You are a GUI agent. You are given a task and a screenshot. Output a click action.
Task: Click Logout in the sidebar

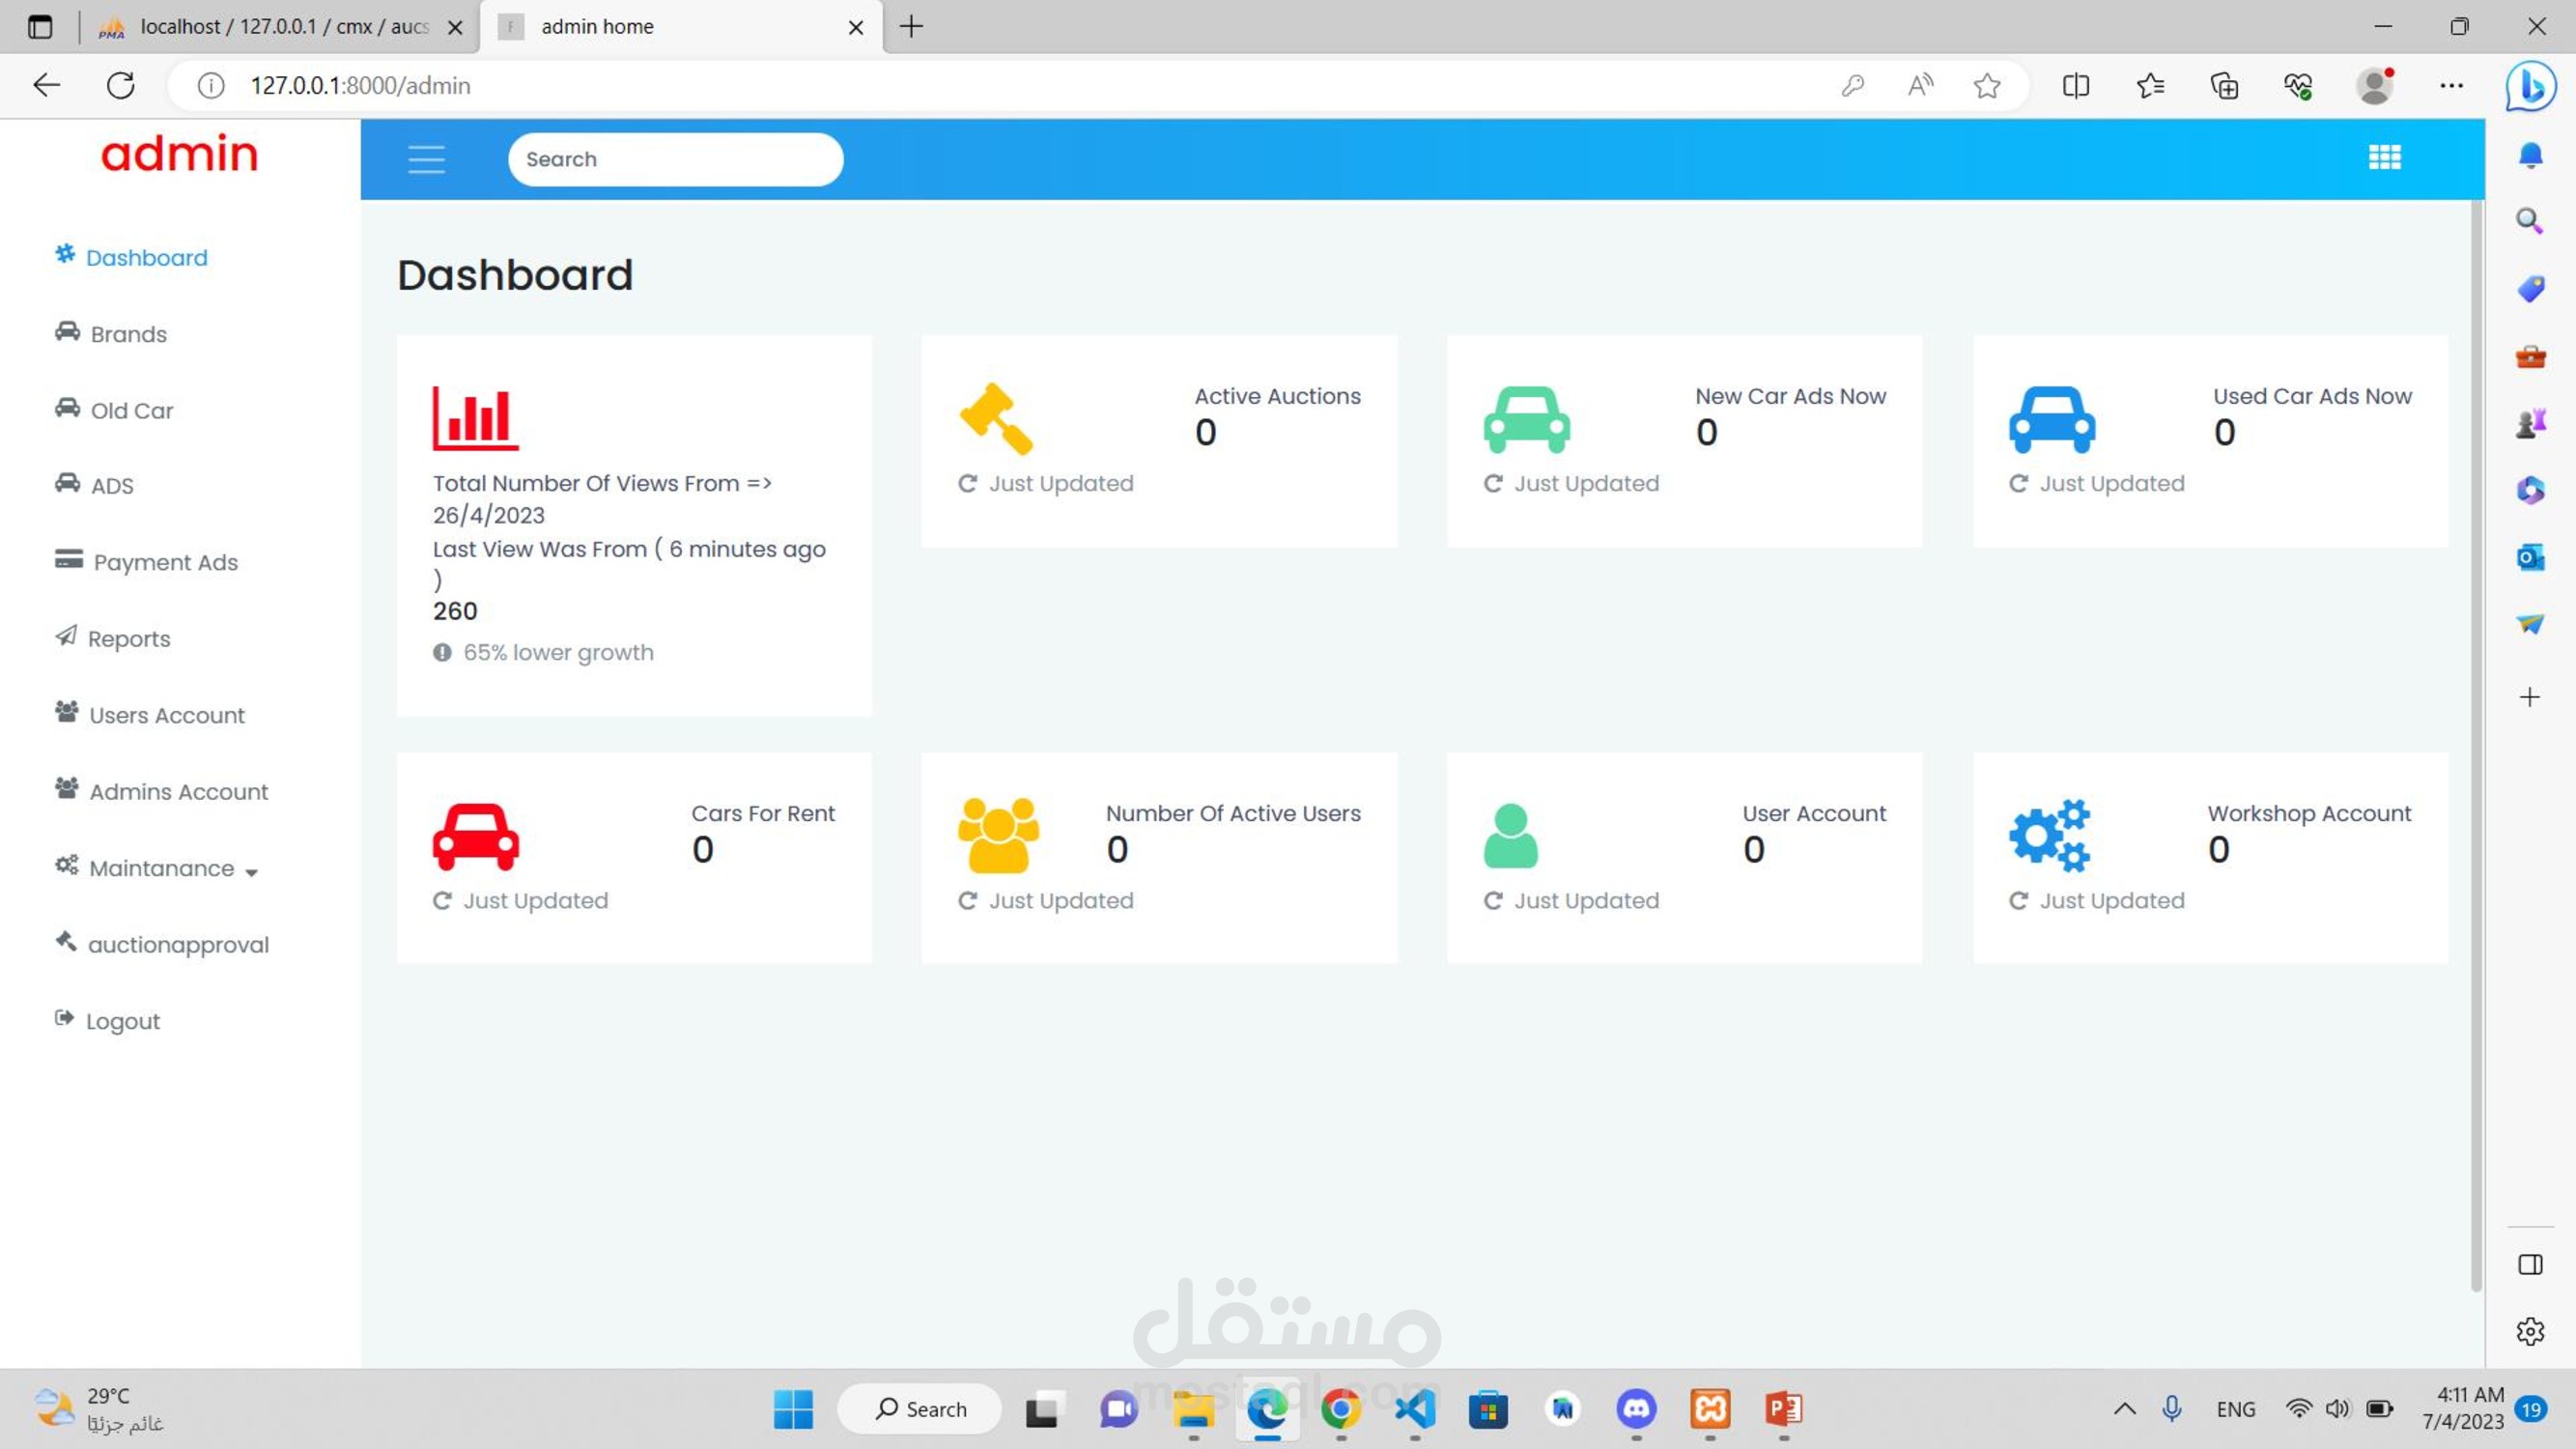(x=122, y=1021)
